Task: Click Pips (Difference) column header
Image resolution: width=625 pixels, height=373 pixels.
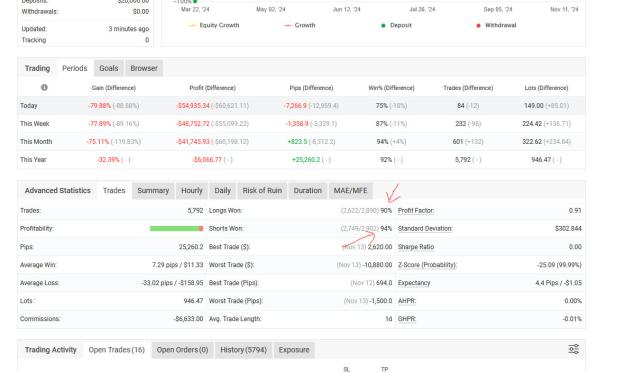Action: (x=311, y=88)
